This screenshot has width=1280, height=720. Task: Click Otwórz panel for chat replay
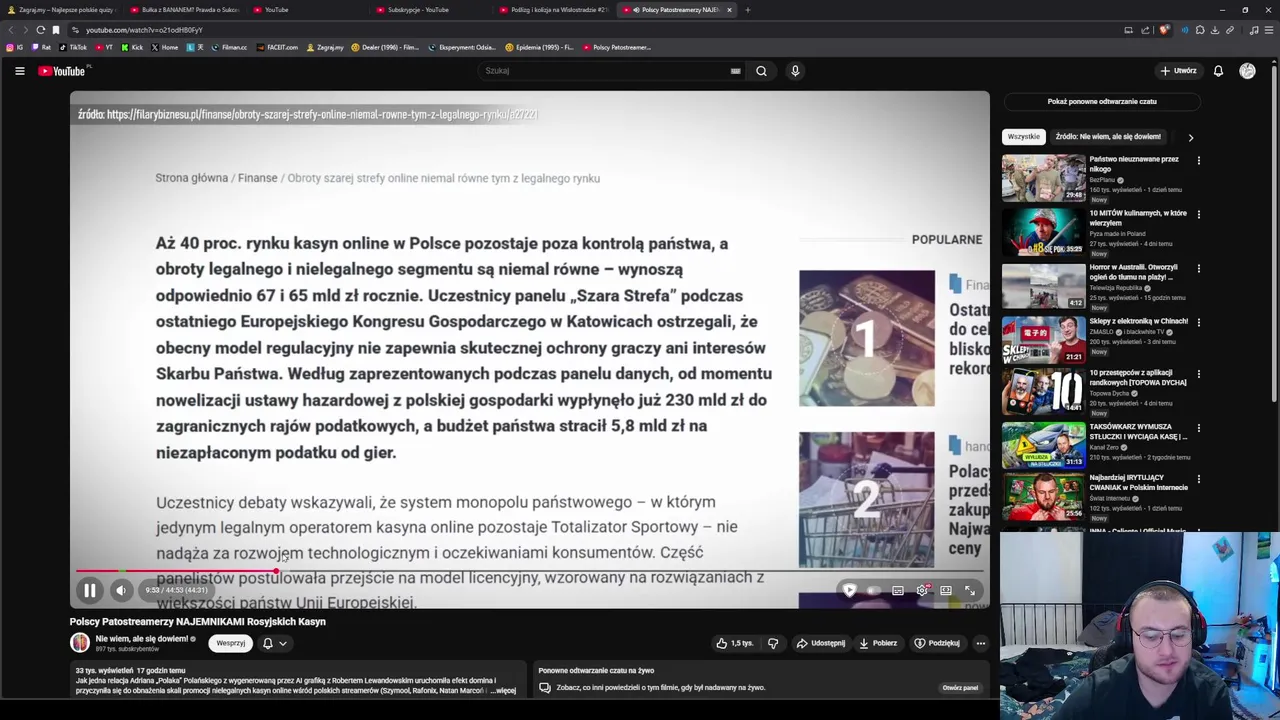pos(960,687)
